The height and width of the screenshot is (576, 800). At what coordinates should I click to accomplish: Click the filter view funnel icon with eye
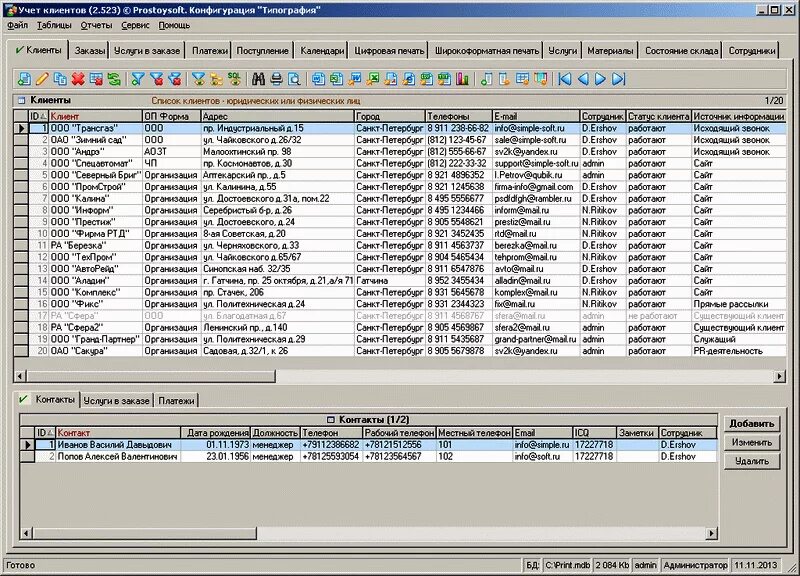198,79
